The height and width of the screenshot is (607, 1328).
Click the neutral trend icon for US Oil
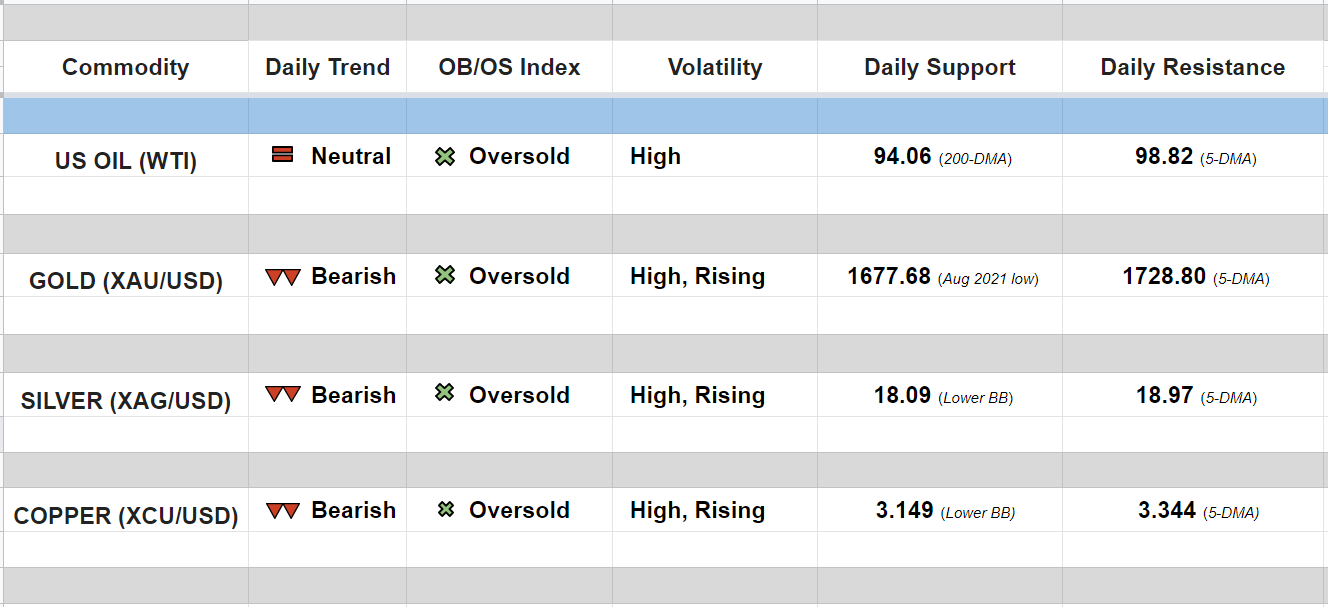(283, 155)
